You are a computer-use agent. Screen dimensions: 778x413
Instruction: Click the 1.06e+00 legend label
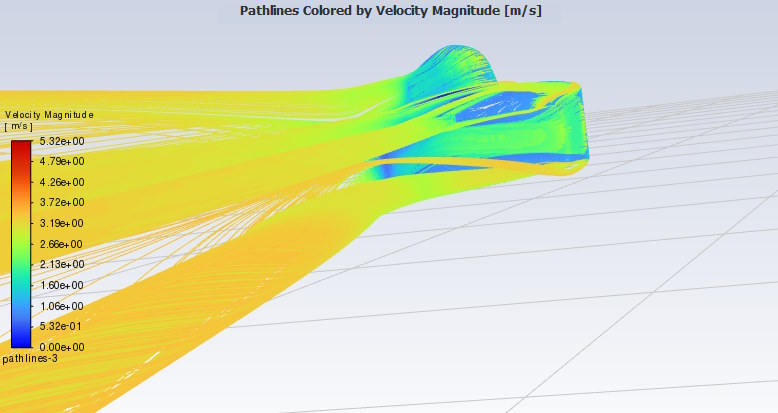click(x=60, y=305)
